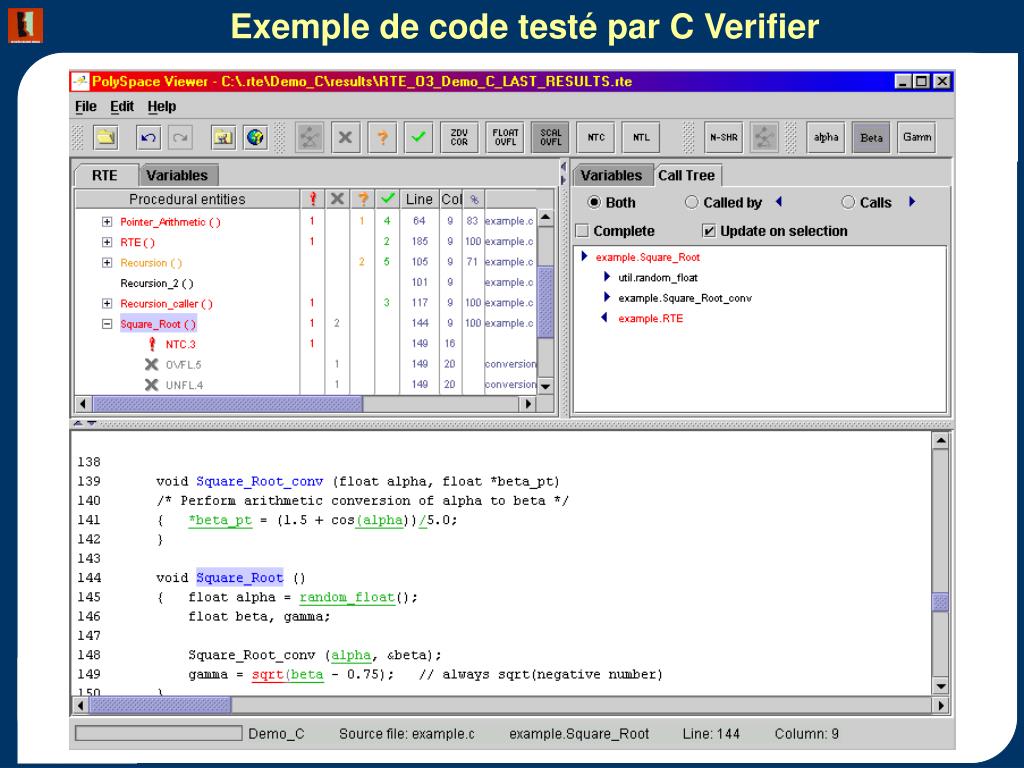Click the empty status bar field
The width and height of the screenshot is (1024, 768).
click(x=158, y=733)
